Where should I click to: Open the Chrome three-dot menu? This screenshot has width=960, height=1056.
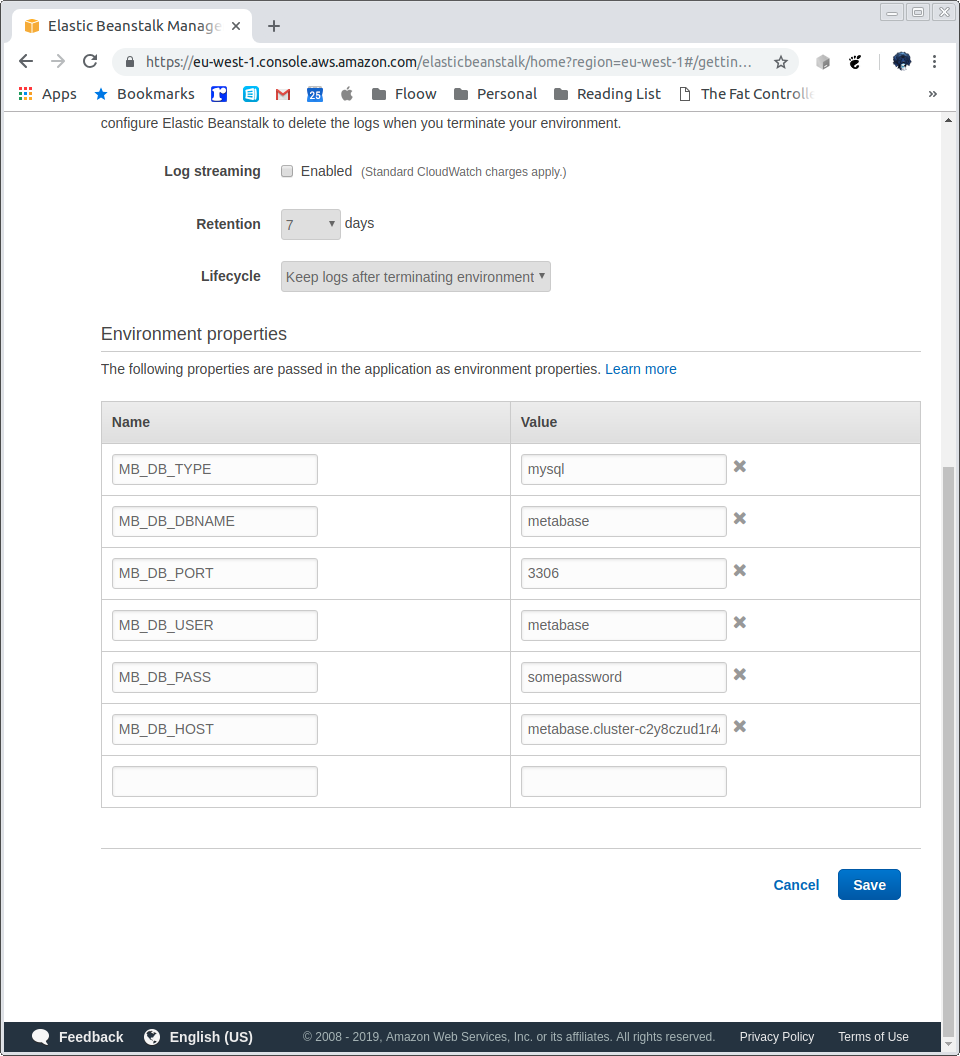(934, 61)
